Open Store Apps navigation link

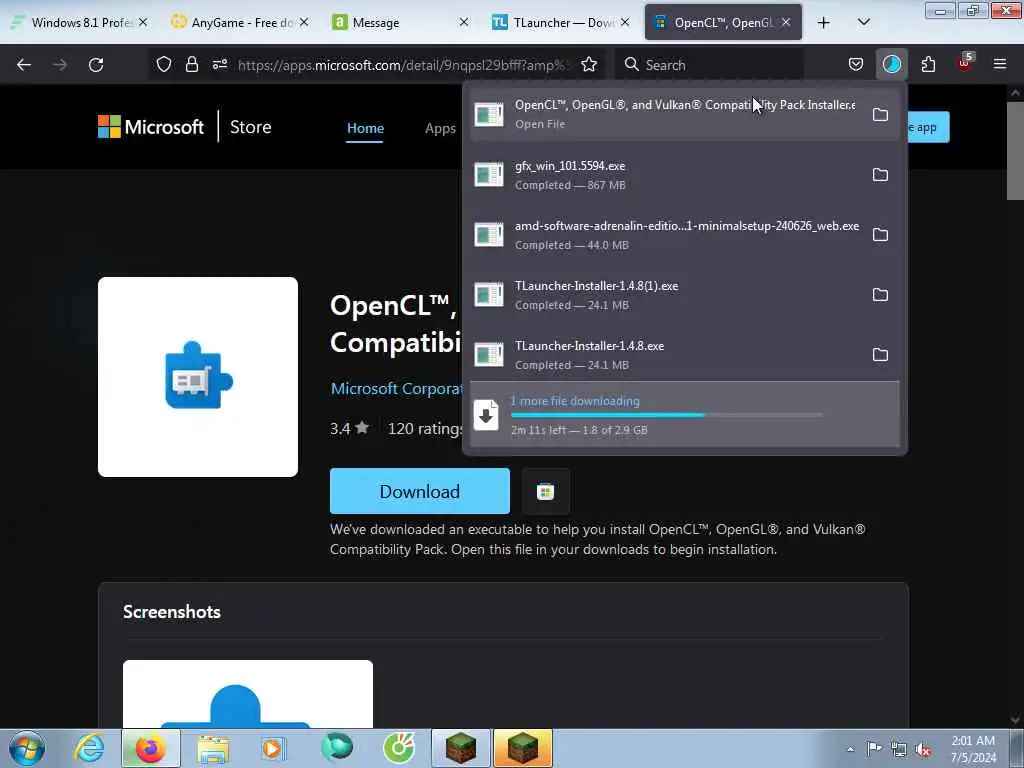tap(440, 128)
